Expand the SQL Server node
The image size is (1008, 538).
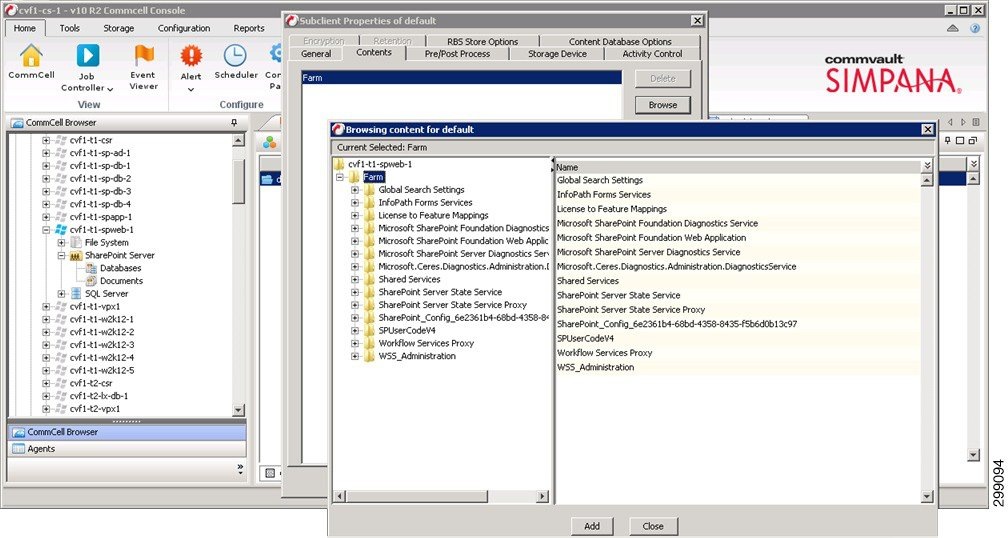(x=62, y=294)
